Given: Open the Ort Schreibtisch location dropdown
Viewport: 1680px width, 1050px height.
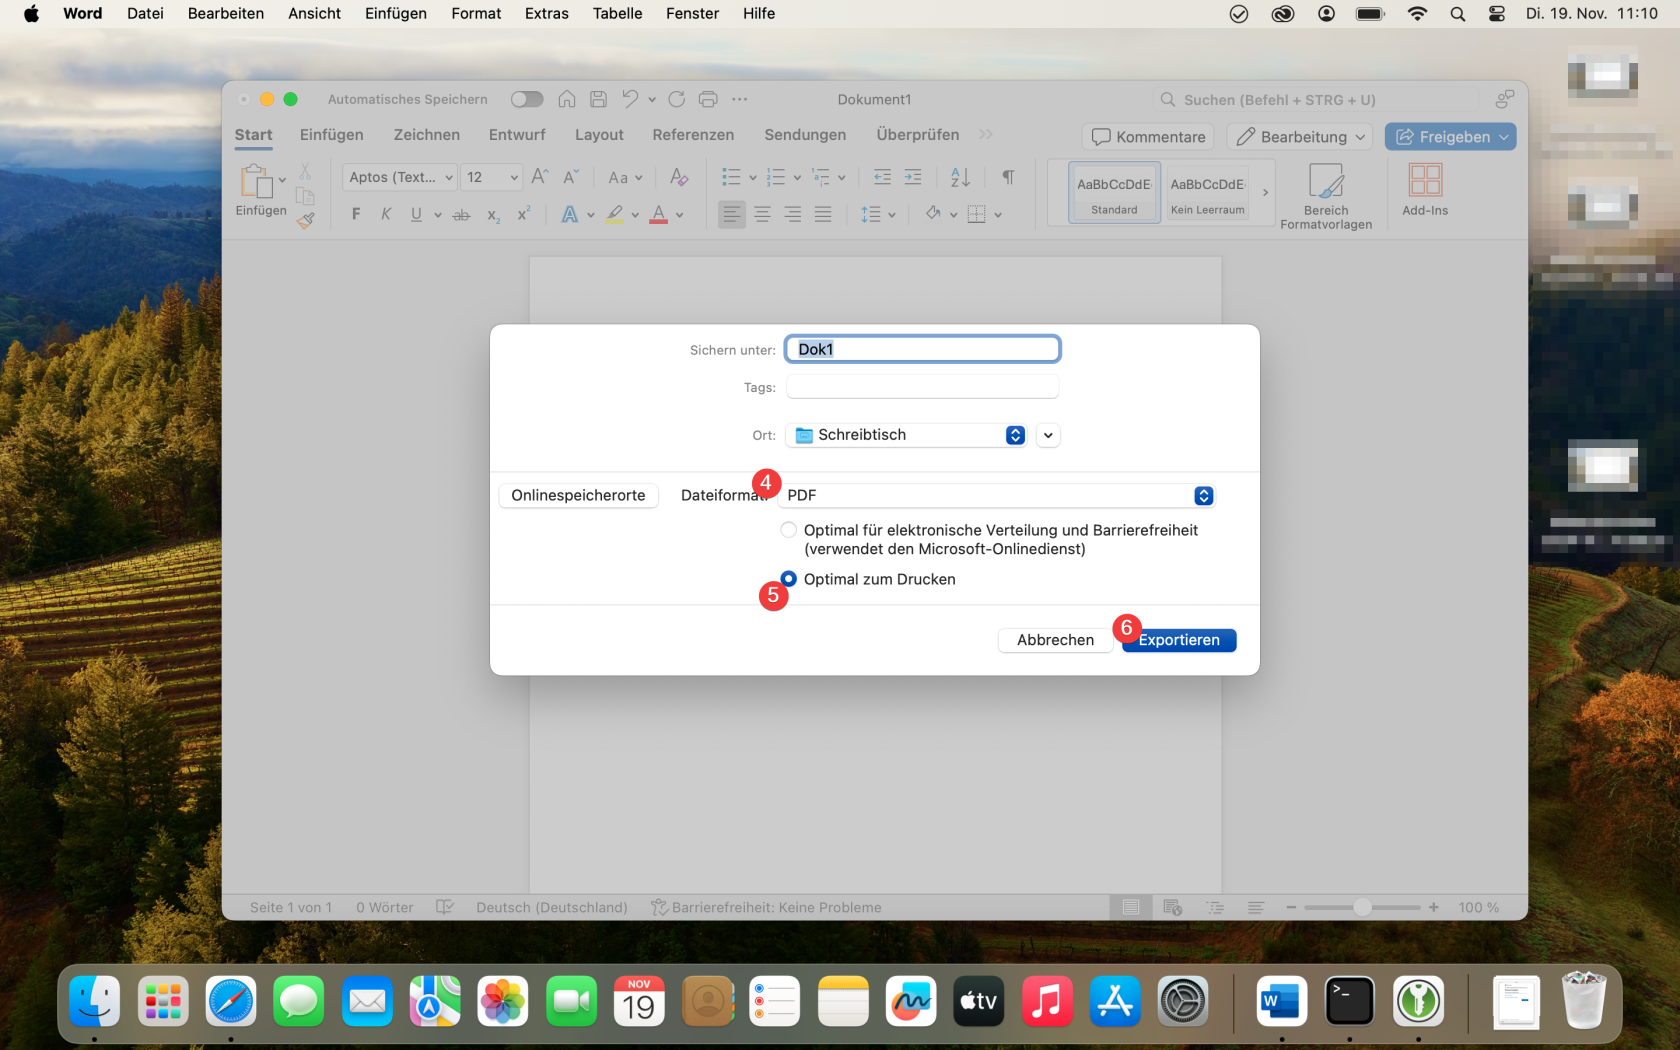Looking at the screenshot, I should (x=906, y=435).
